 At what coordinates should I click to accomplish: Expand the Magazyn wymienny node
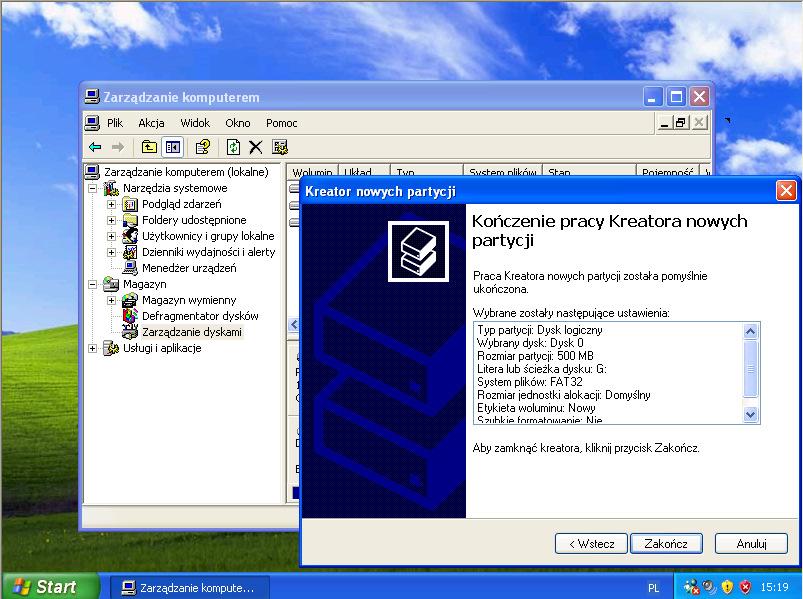[x=112, y=301]
